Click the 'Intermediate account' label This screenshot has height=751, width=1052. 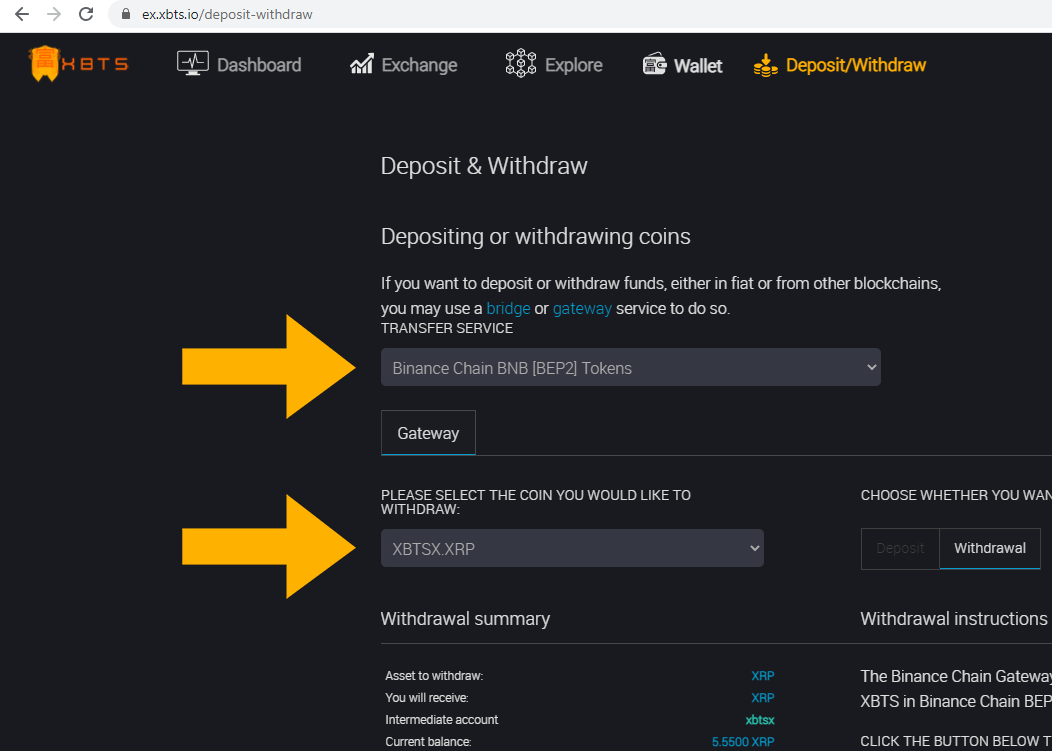pos(441,720)
